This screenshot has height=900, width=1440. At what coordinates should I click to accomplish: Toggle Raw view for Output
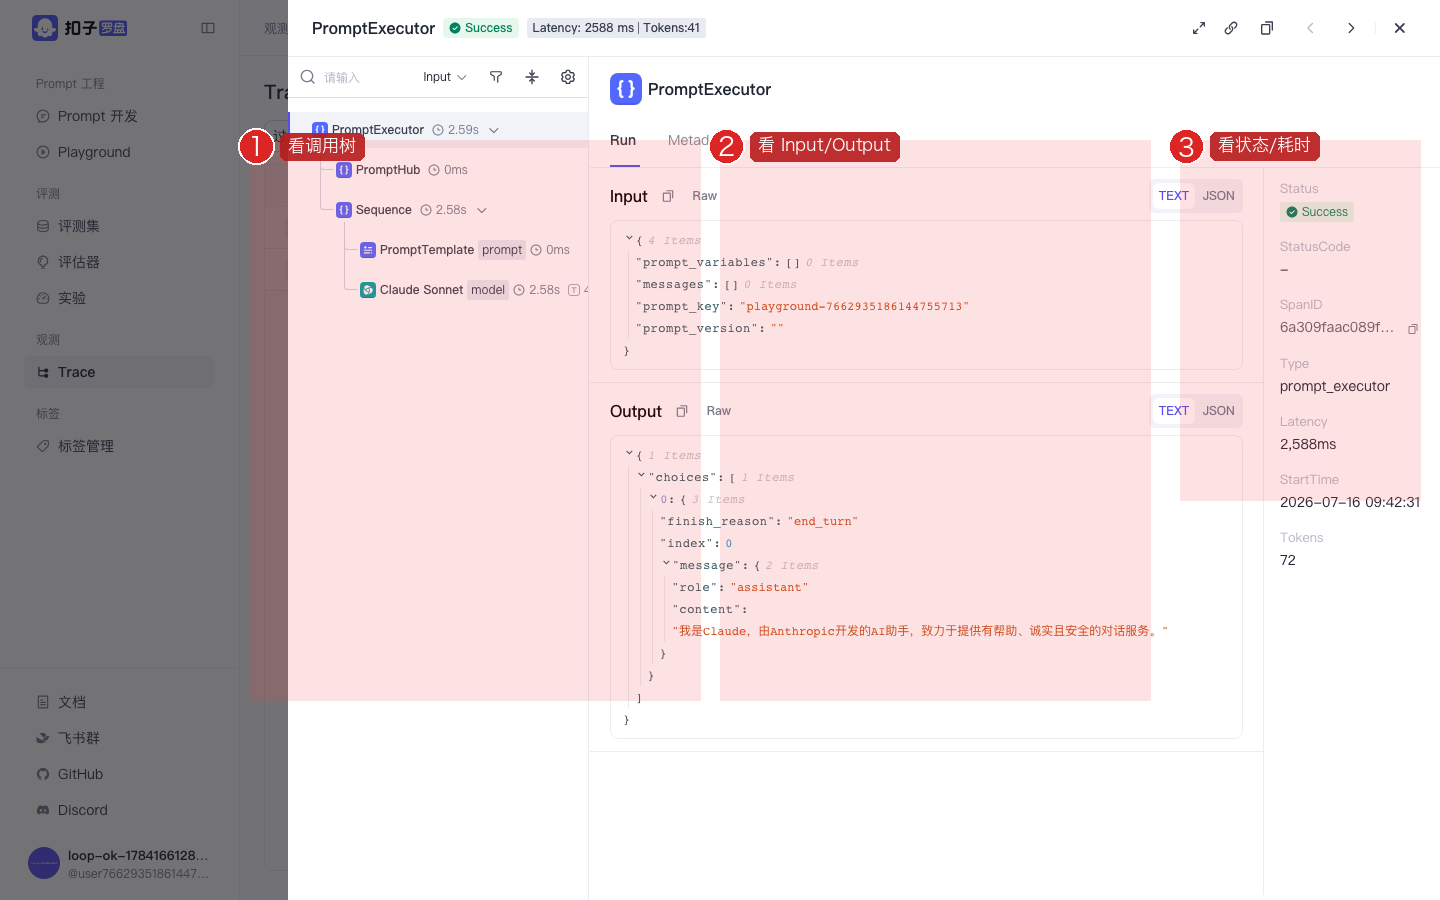[x=718, y=411]
